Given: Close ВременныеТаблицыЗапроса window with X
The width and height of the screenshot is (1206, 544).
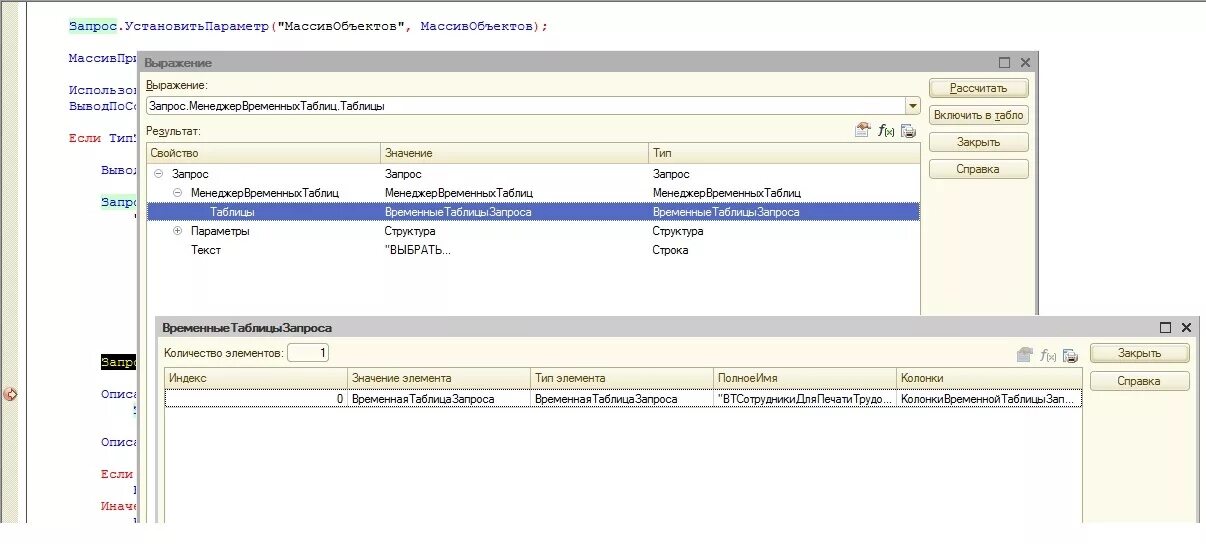Looking at the screenshot, I should (x=1186, y=327).
